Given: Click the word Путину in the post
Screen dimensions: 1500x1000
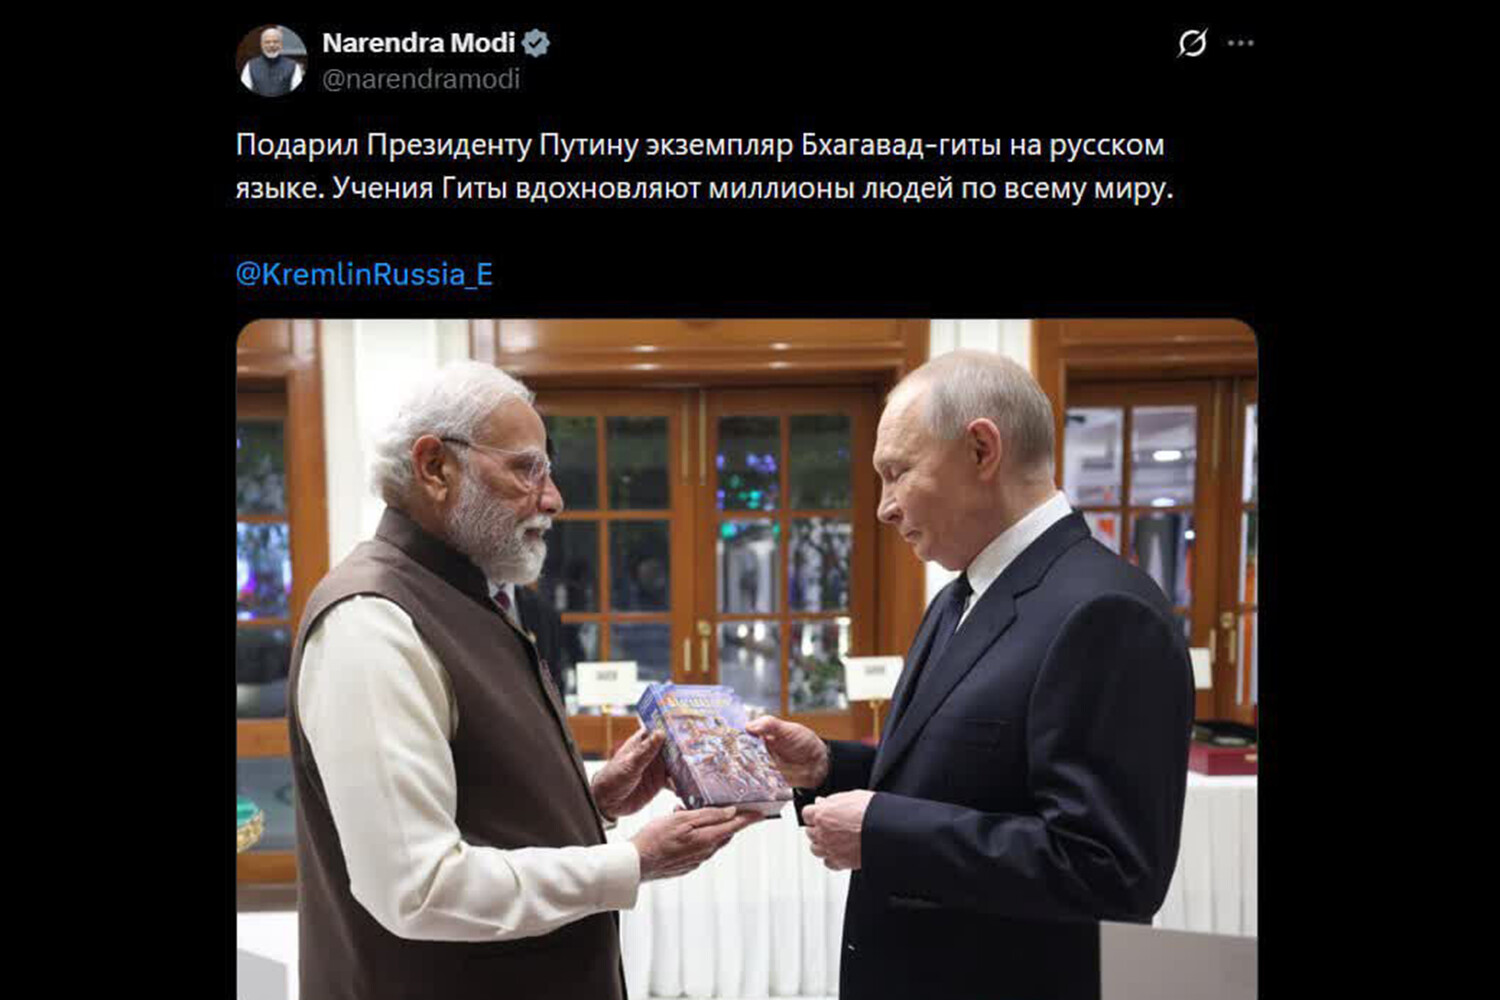Looking at the screenshot, I should click(x=588, y=146).
